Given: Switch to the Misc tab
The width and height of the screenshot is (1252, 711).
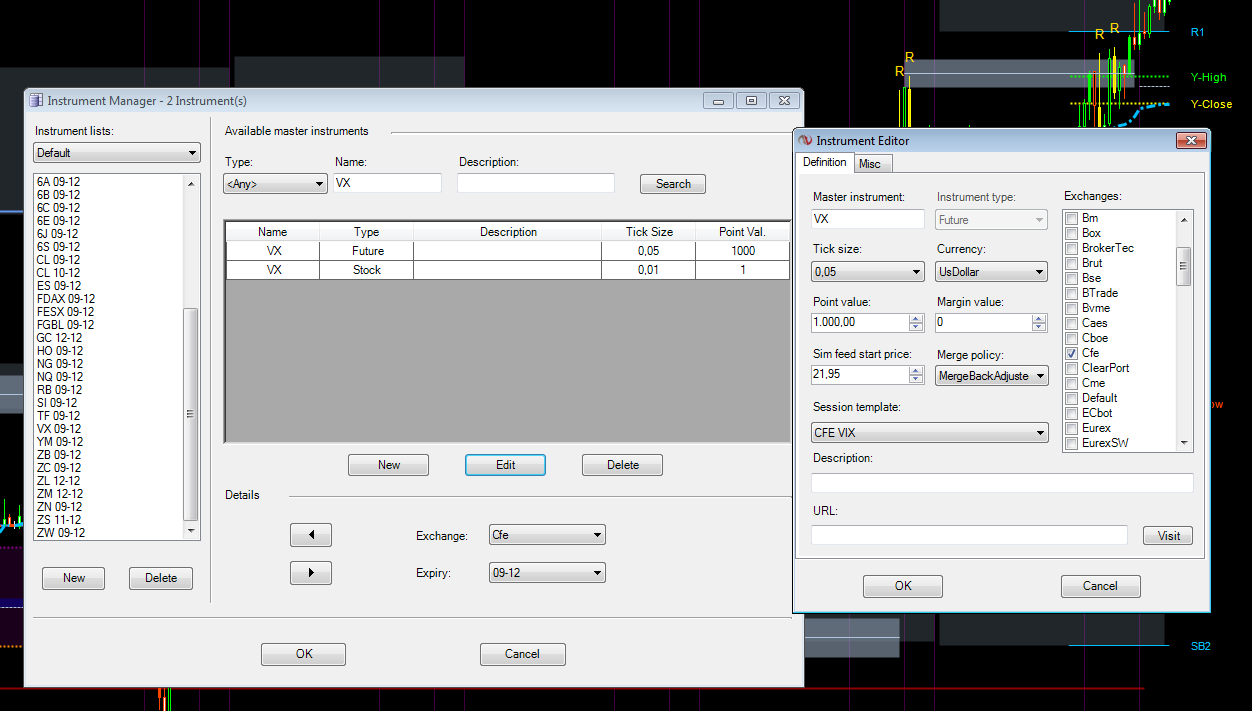Looking at the screenshot, I should tap(869, 164).
